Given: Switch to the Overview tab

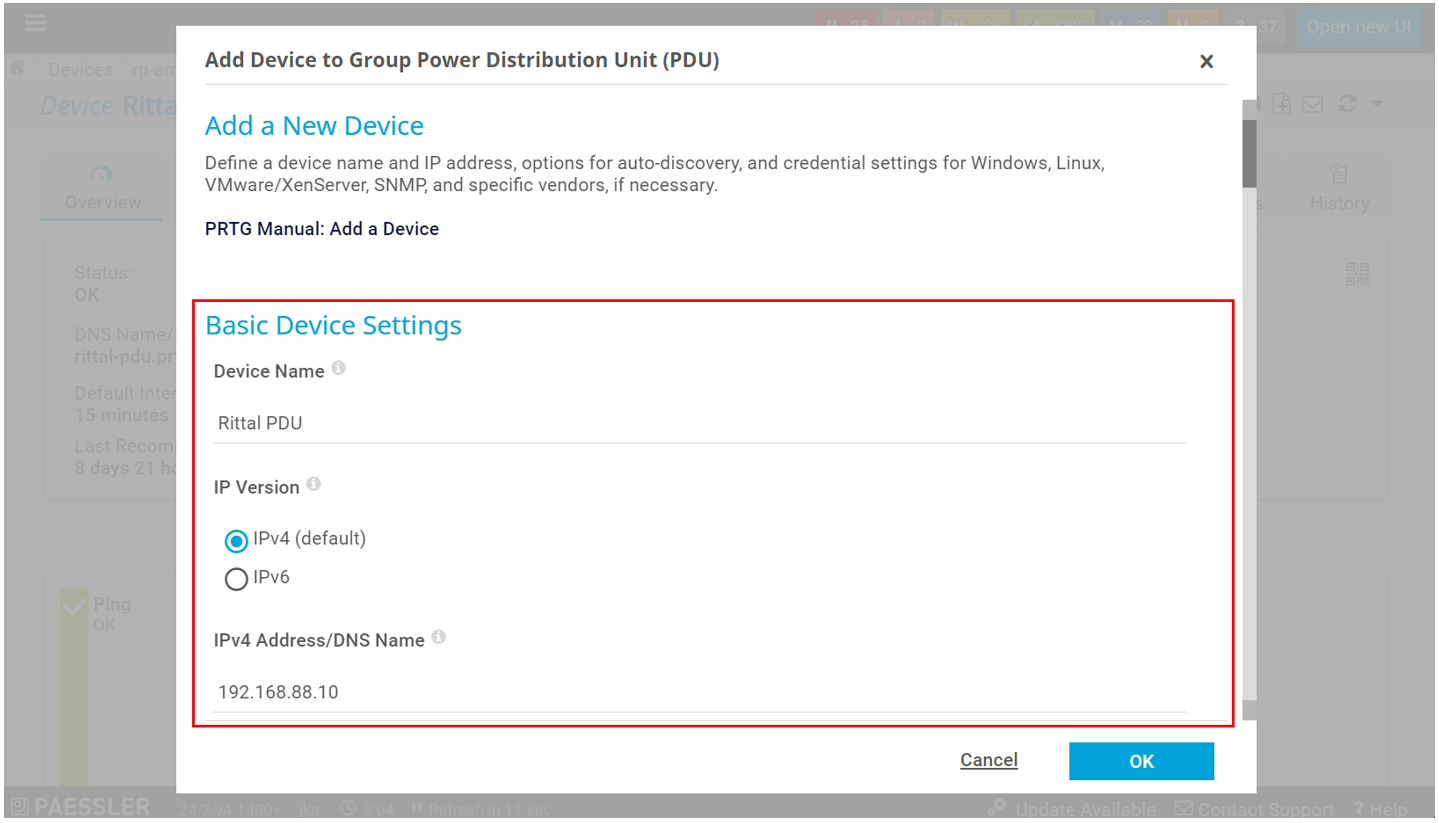Looking at the screenshot, I should pos(102,189).
